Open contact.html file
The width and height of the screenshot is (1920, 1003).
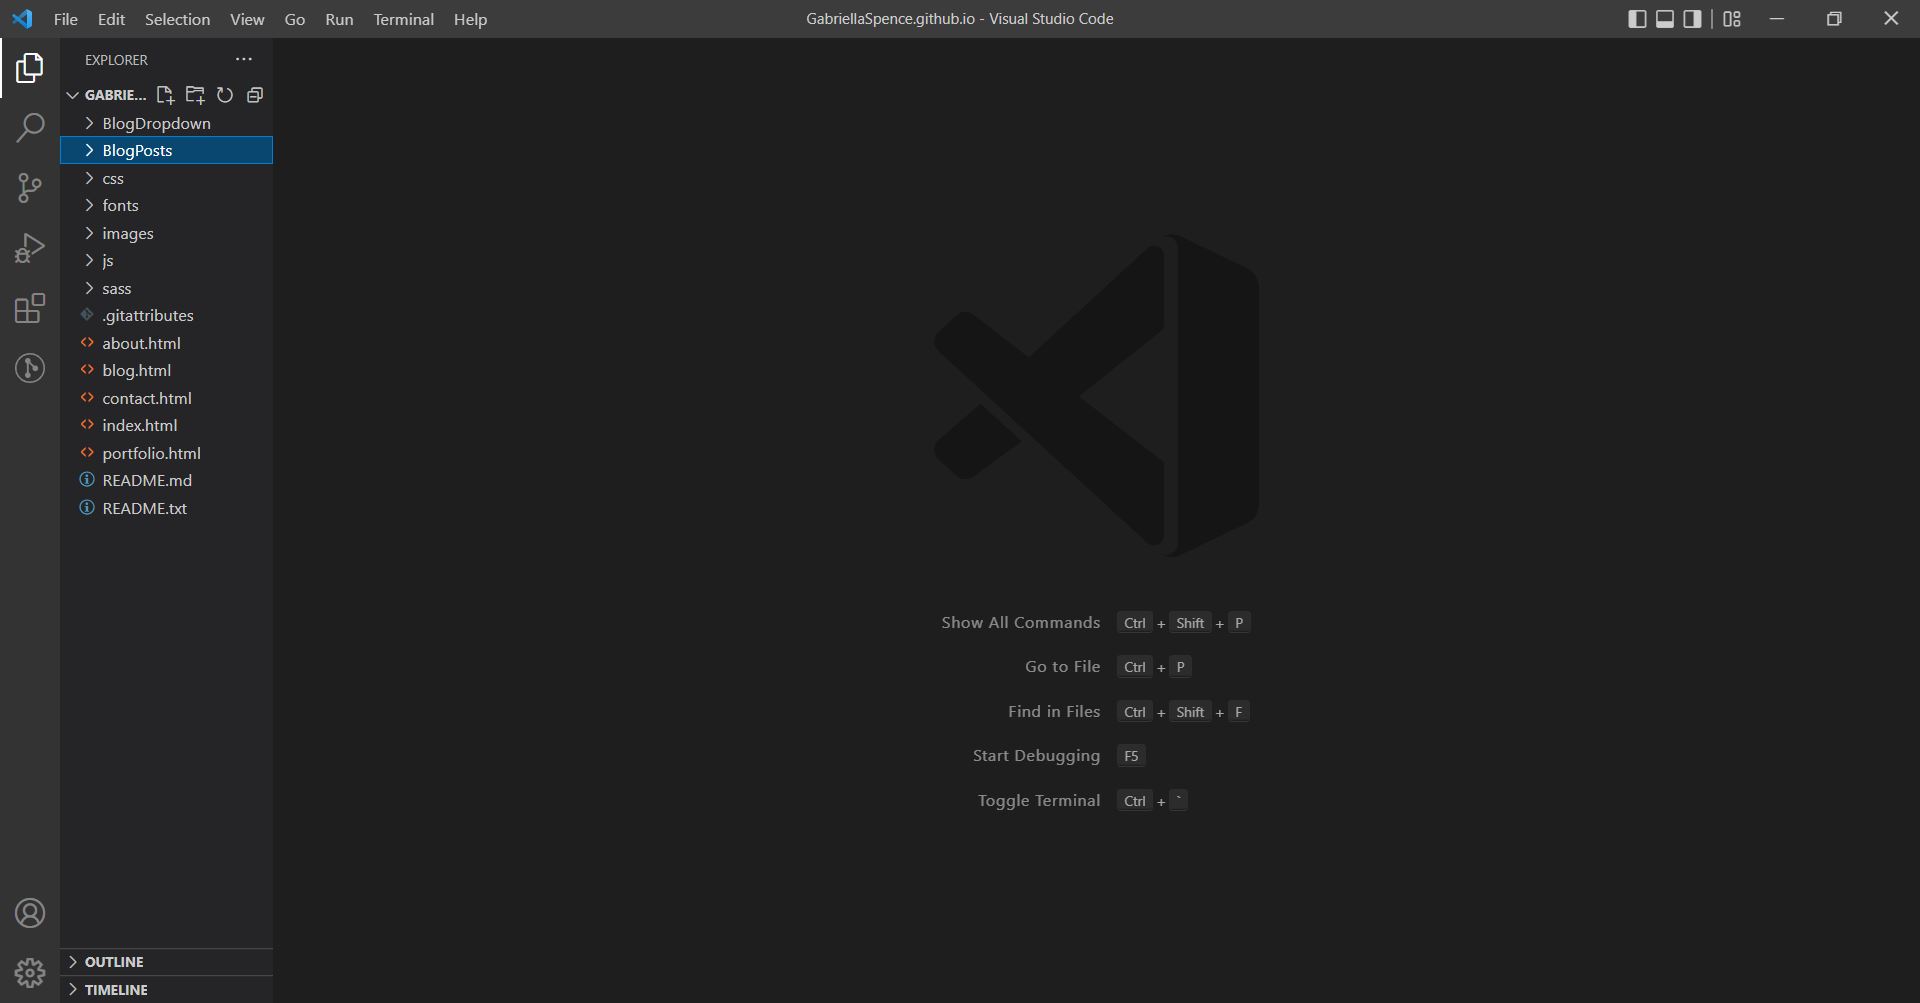click(x=166, y=398)
